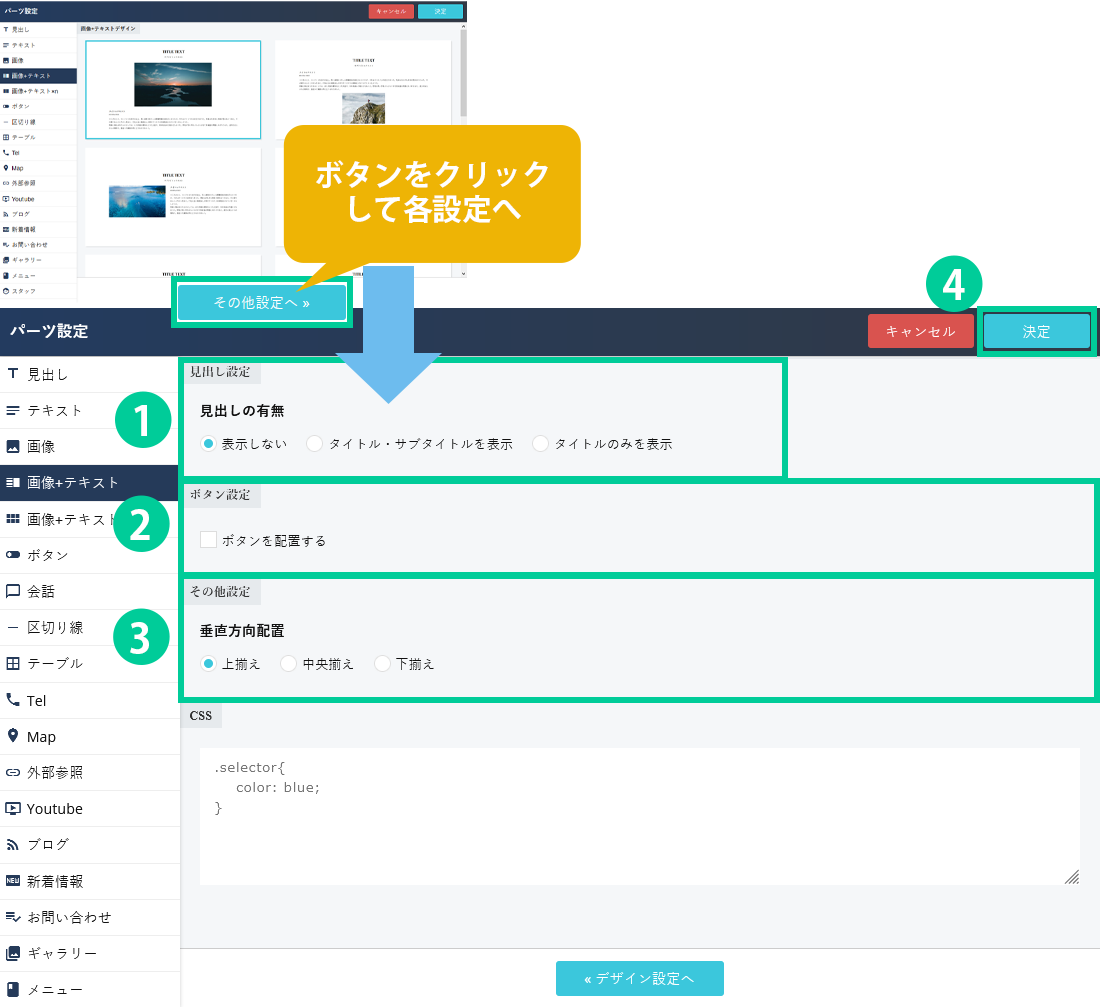Choose タイトル・サブタイトルを表示 radio option
Screen dimensions: 1100x1007
[315, 444]
